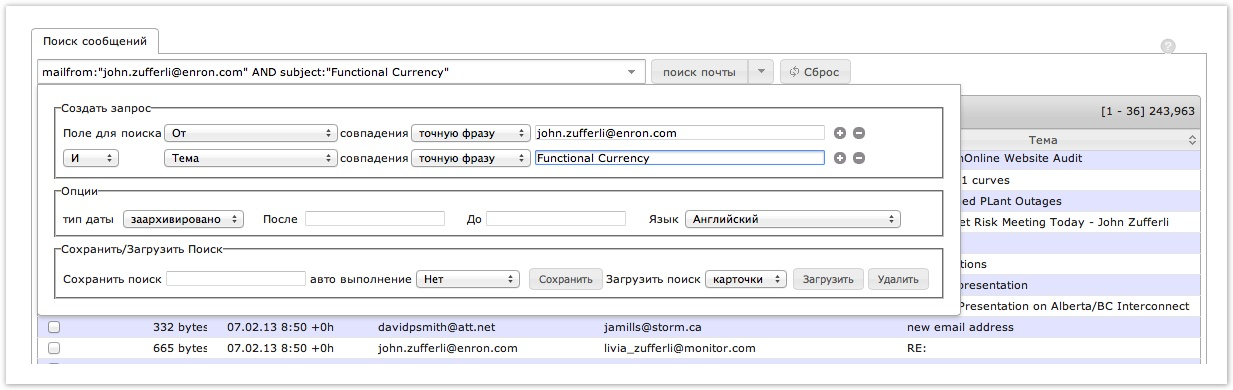1233x390 pixels.
Task: Click the поиск почты button
Action: pos(699,72)
